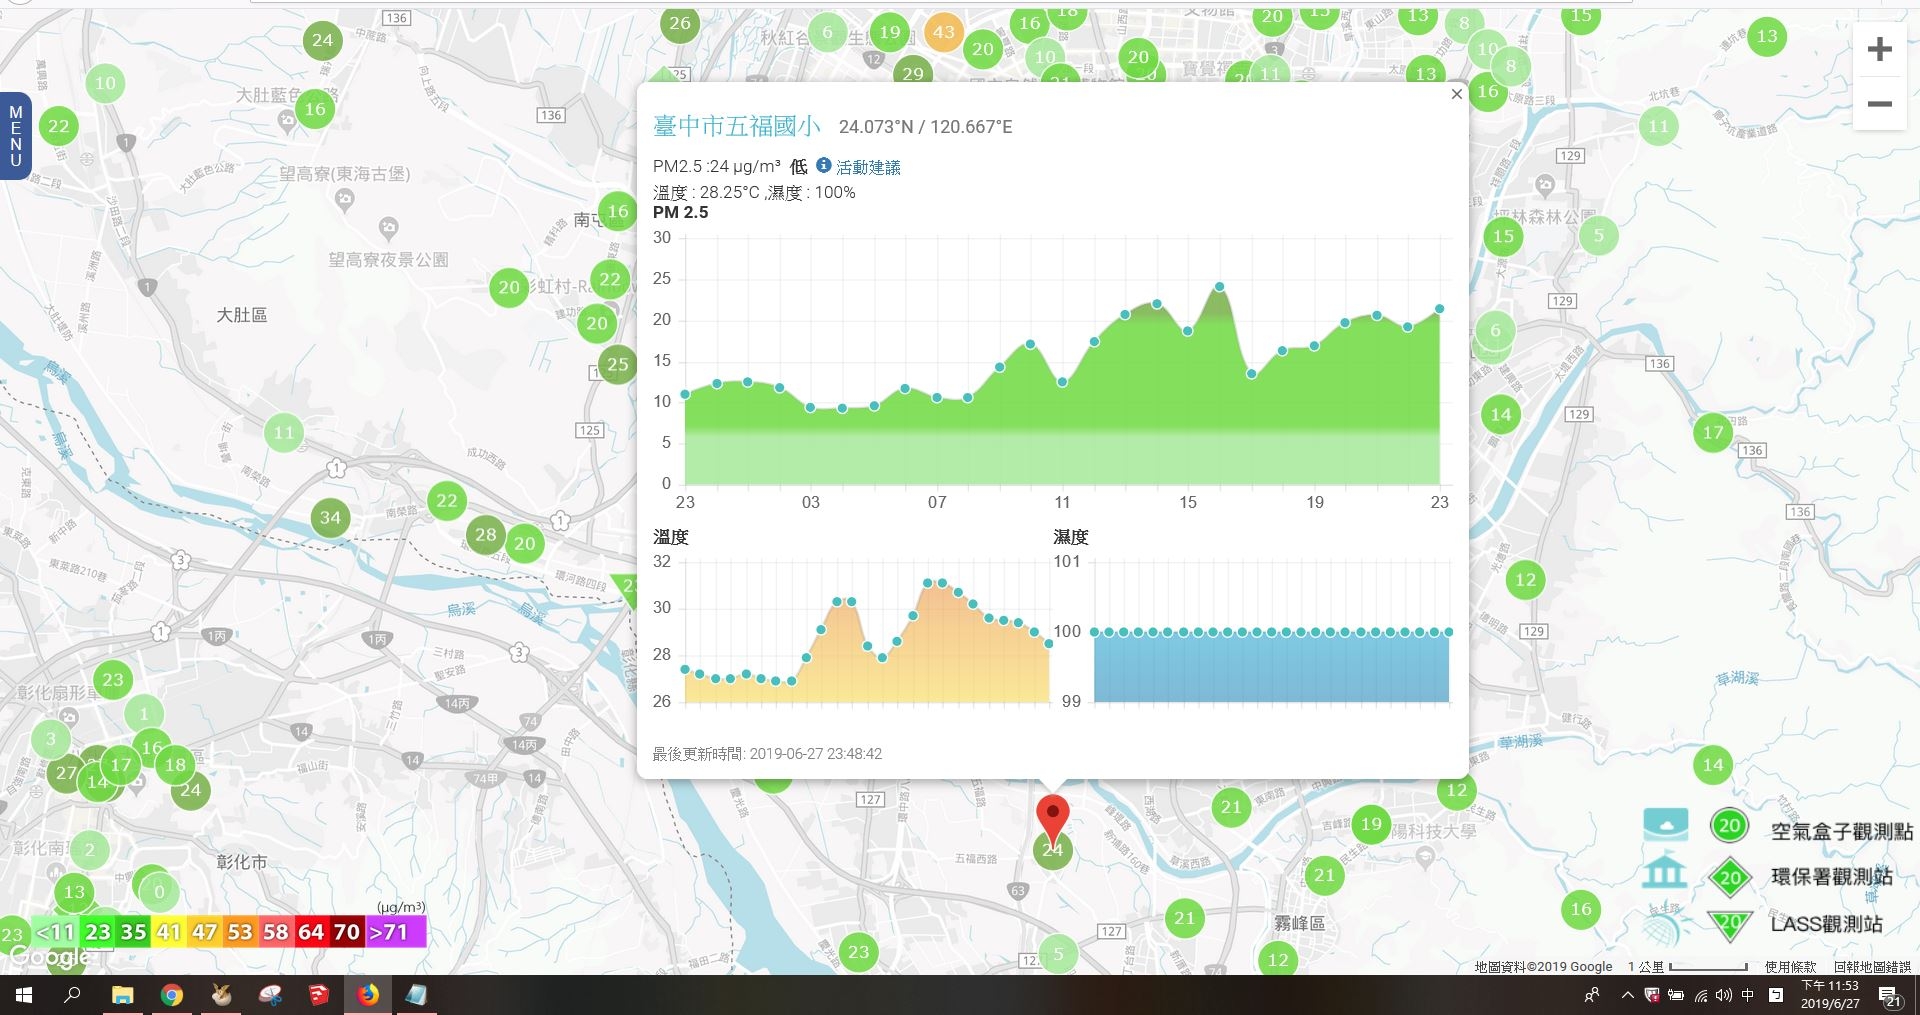
Task: Zoom in the map with plus button
Action: pos(1879,49)
